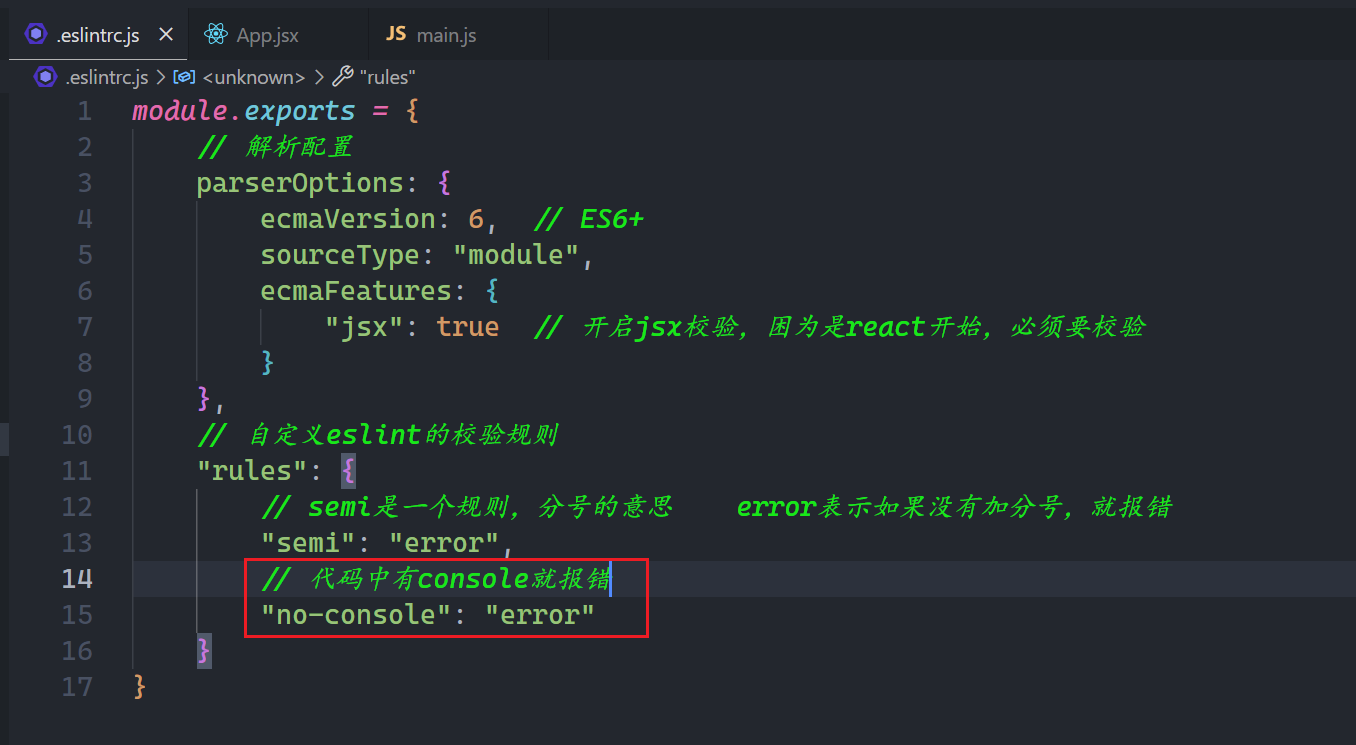This screenshot has height=745, width=1356.
Task: Open the main.js tab
Action: (446, 35)
